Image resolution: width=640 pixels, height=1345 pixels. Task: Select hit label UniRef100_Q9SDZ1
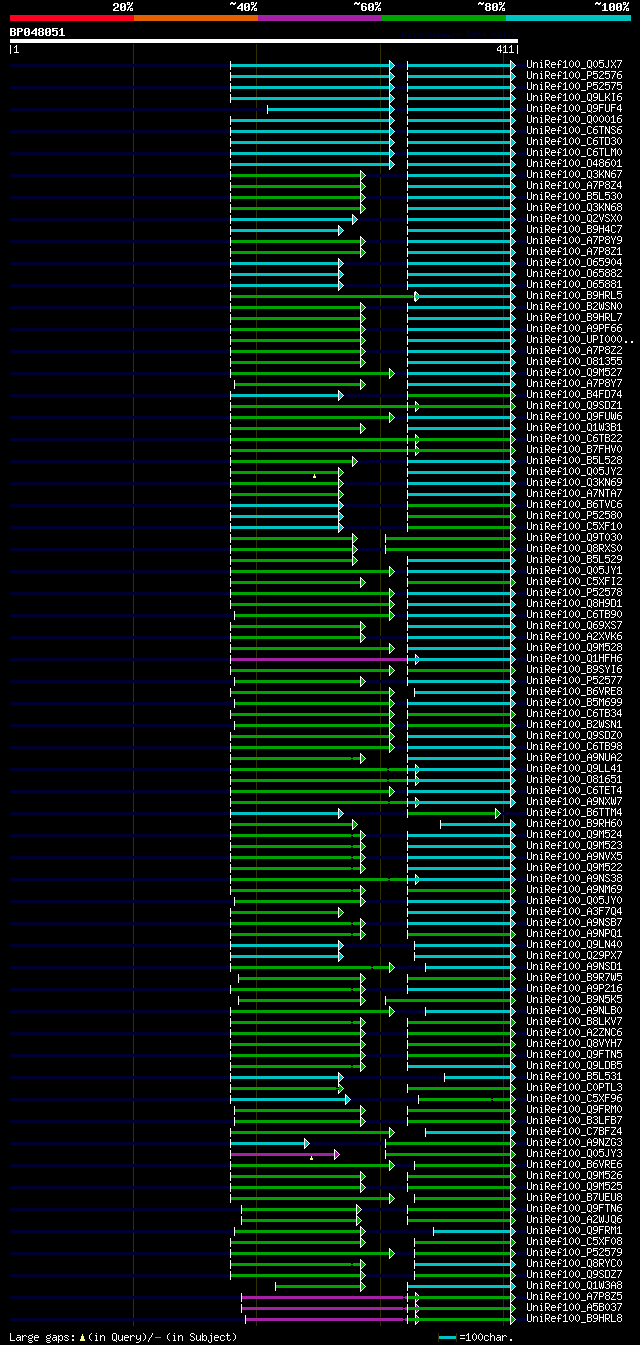coord(574,405)
